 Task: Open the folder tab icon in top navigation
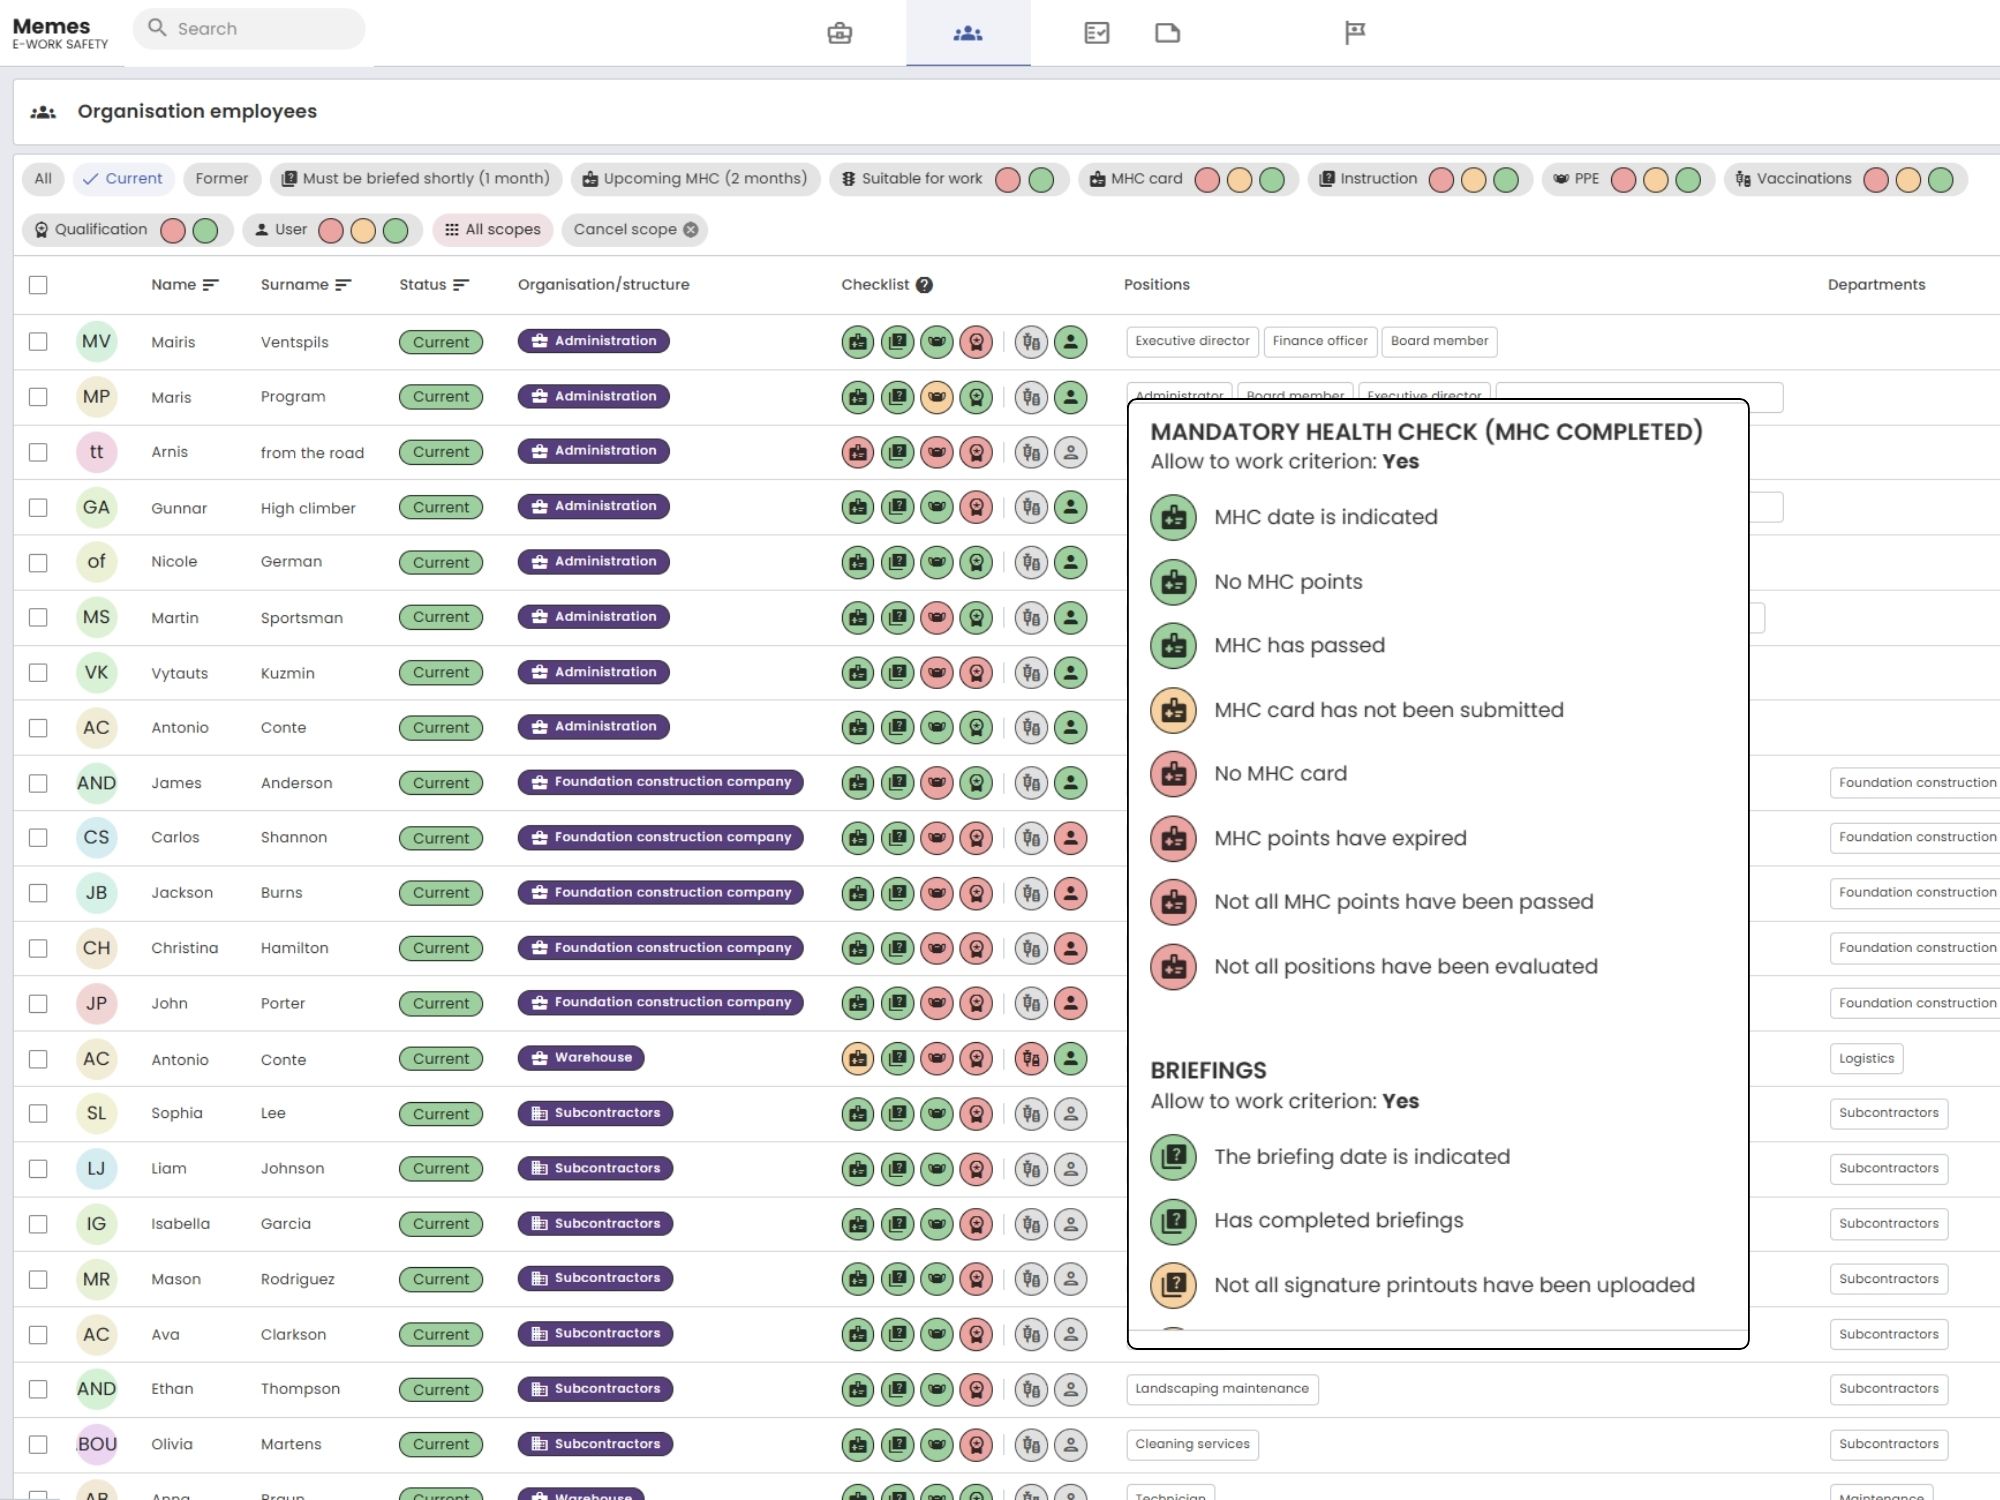coord(1167,33)
